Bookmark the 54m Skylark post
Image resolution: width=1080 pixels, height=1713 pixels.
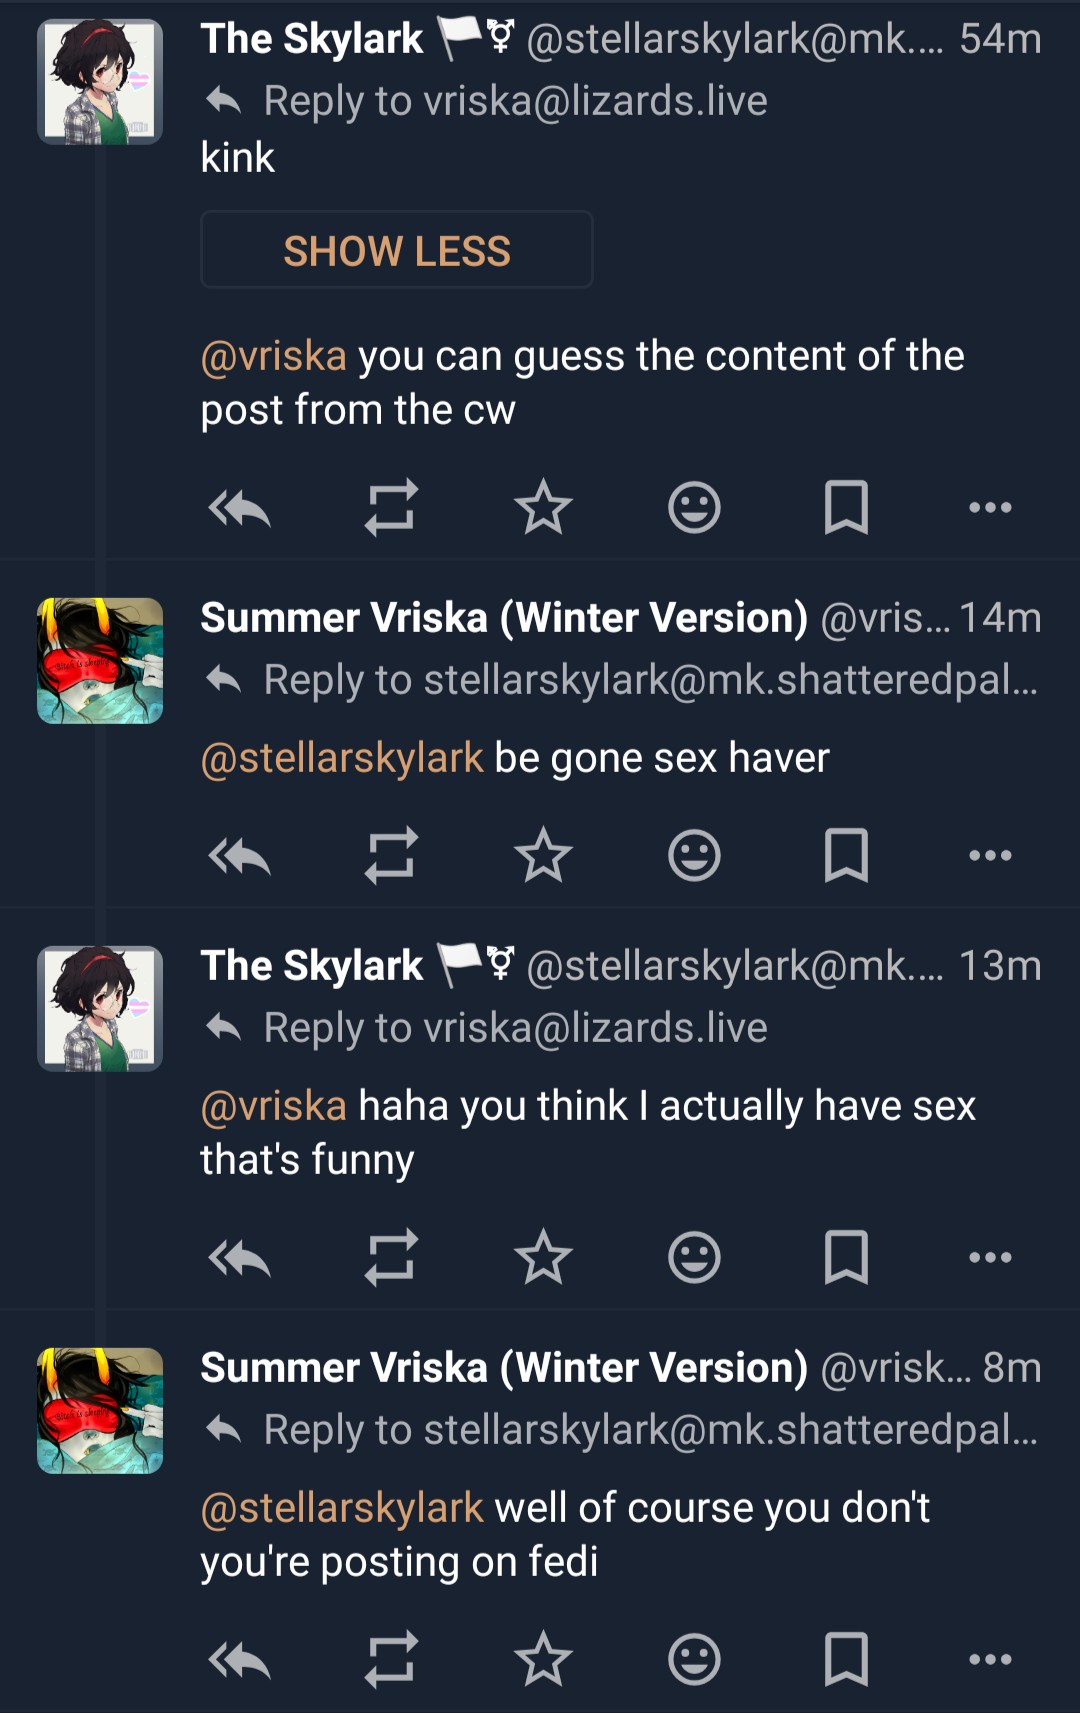pos(846,508)
